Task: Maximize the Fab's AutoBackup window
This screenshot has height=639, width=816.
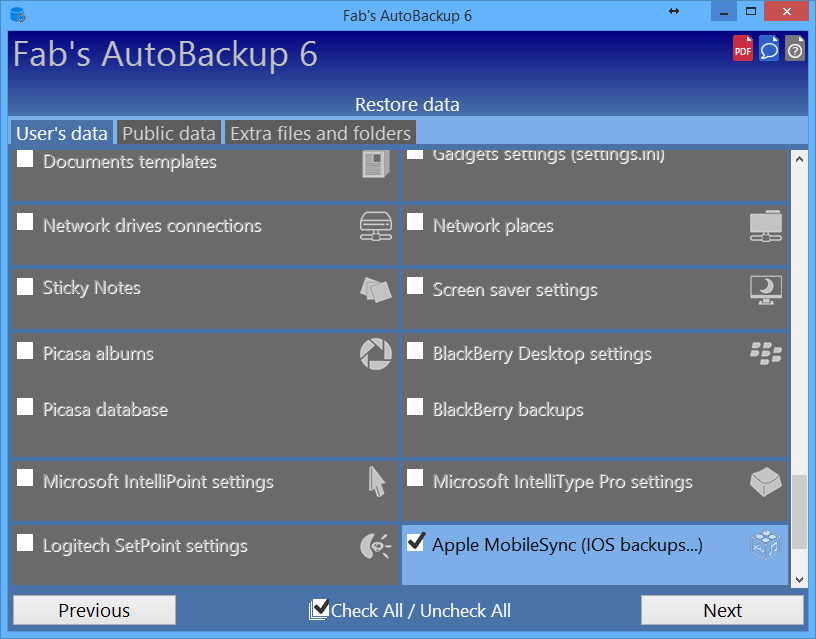Action: (750, 11)
